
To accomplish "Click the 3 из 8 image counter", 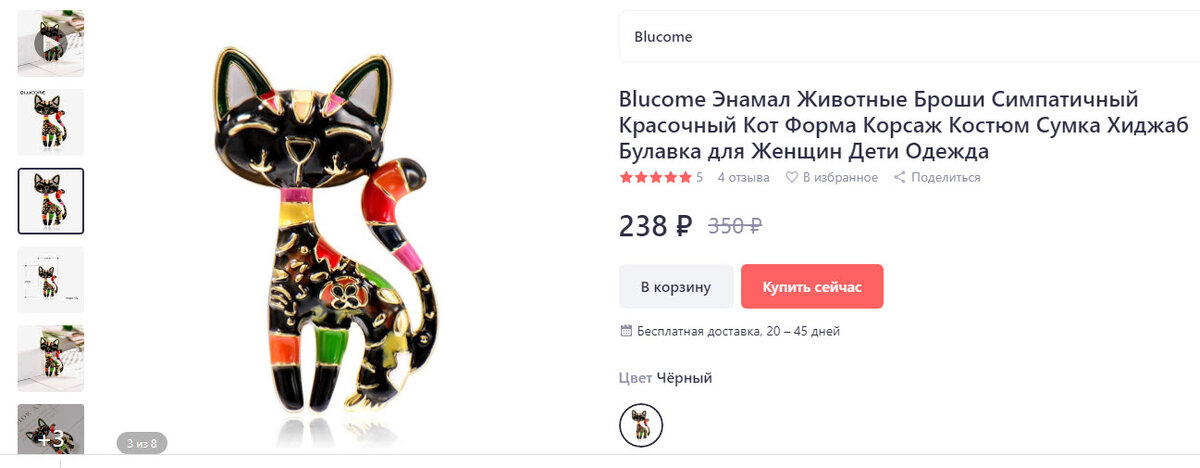I will click(x=142, y=442).
